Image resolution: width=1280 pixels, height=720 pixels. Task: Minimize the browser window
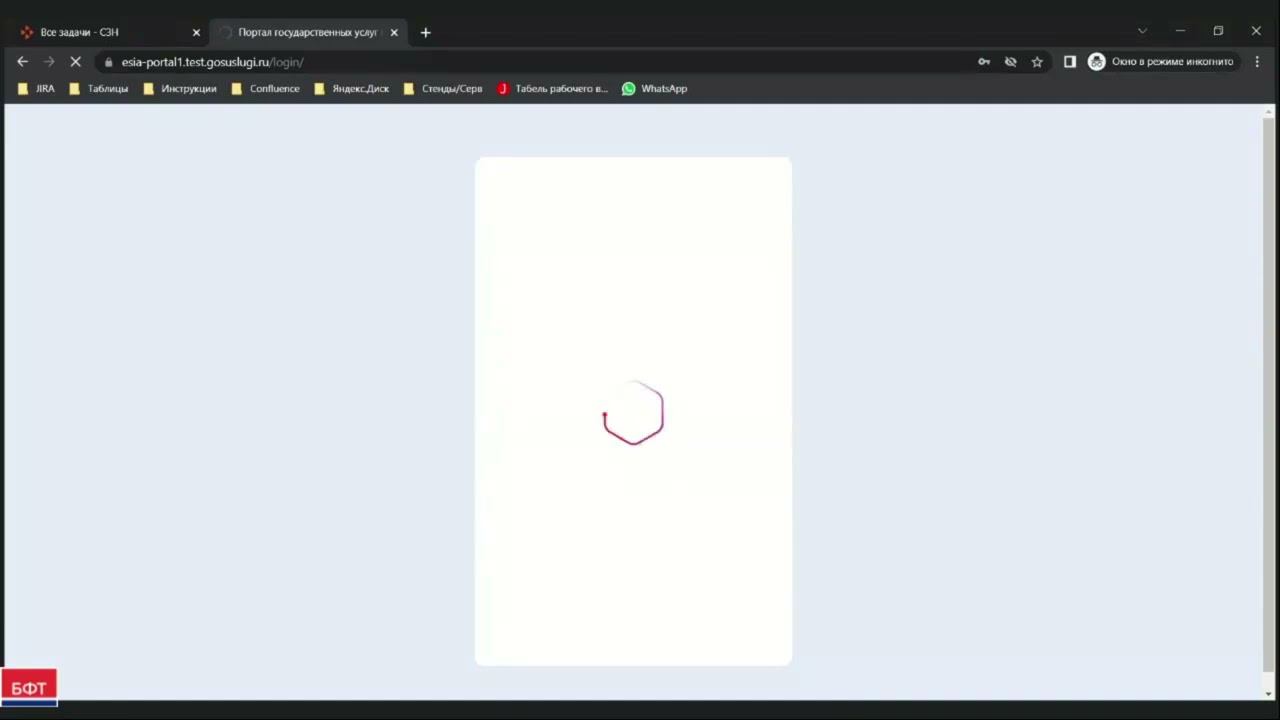pos(1180,31)
